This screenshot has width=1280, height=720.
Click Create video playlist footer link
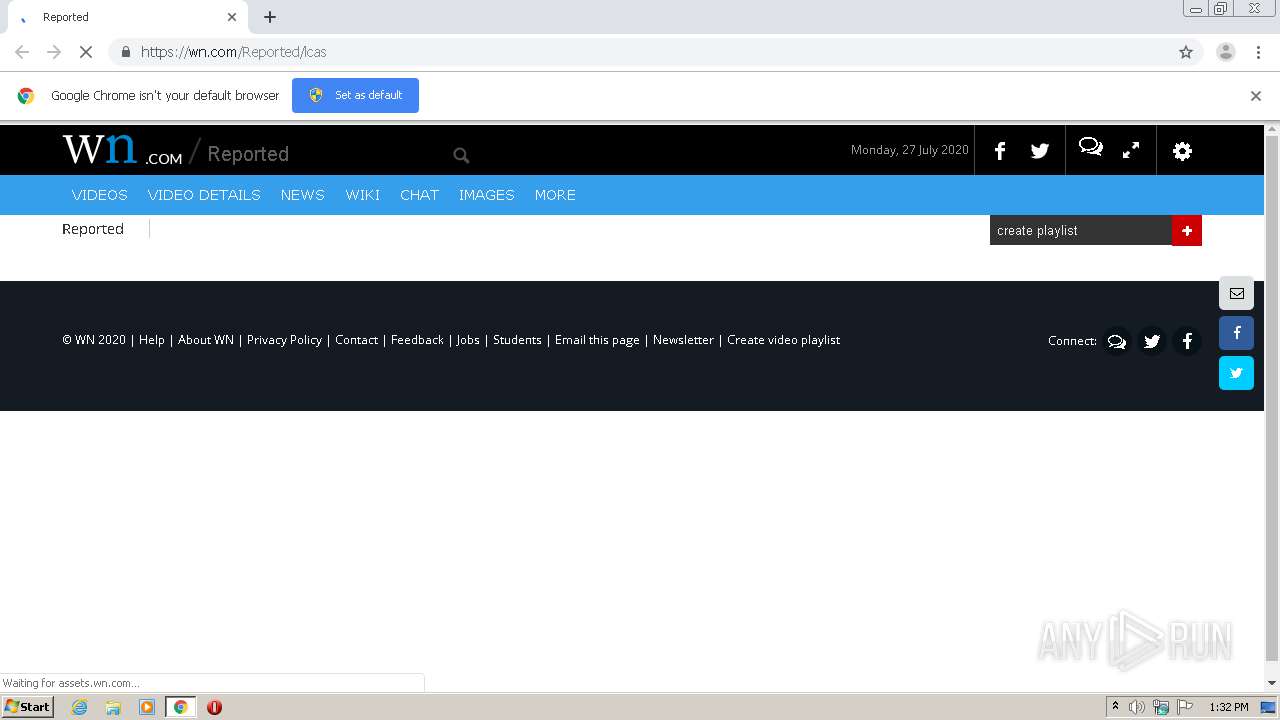[x=784, y=340]
